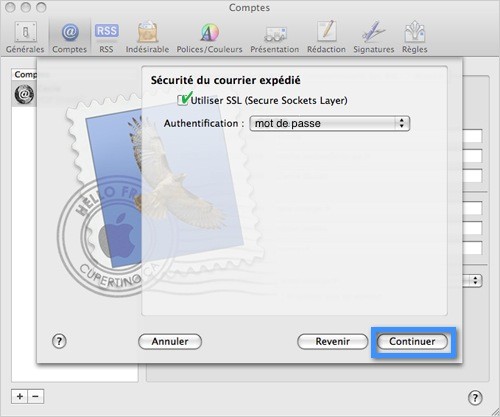Open help in the setup sheet
The image size is (500, 417).
[59, 341]
